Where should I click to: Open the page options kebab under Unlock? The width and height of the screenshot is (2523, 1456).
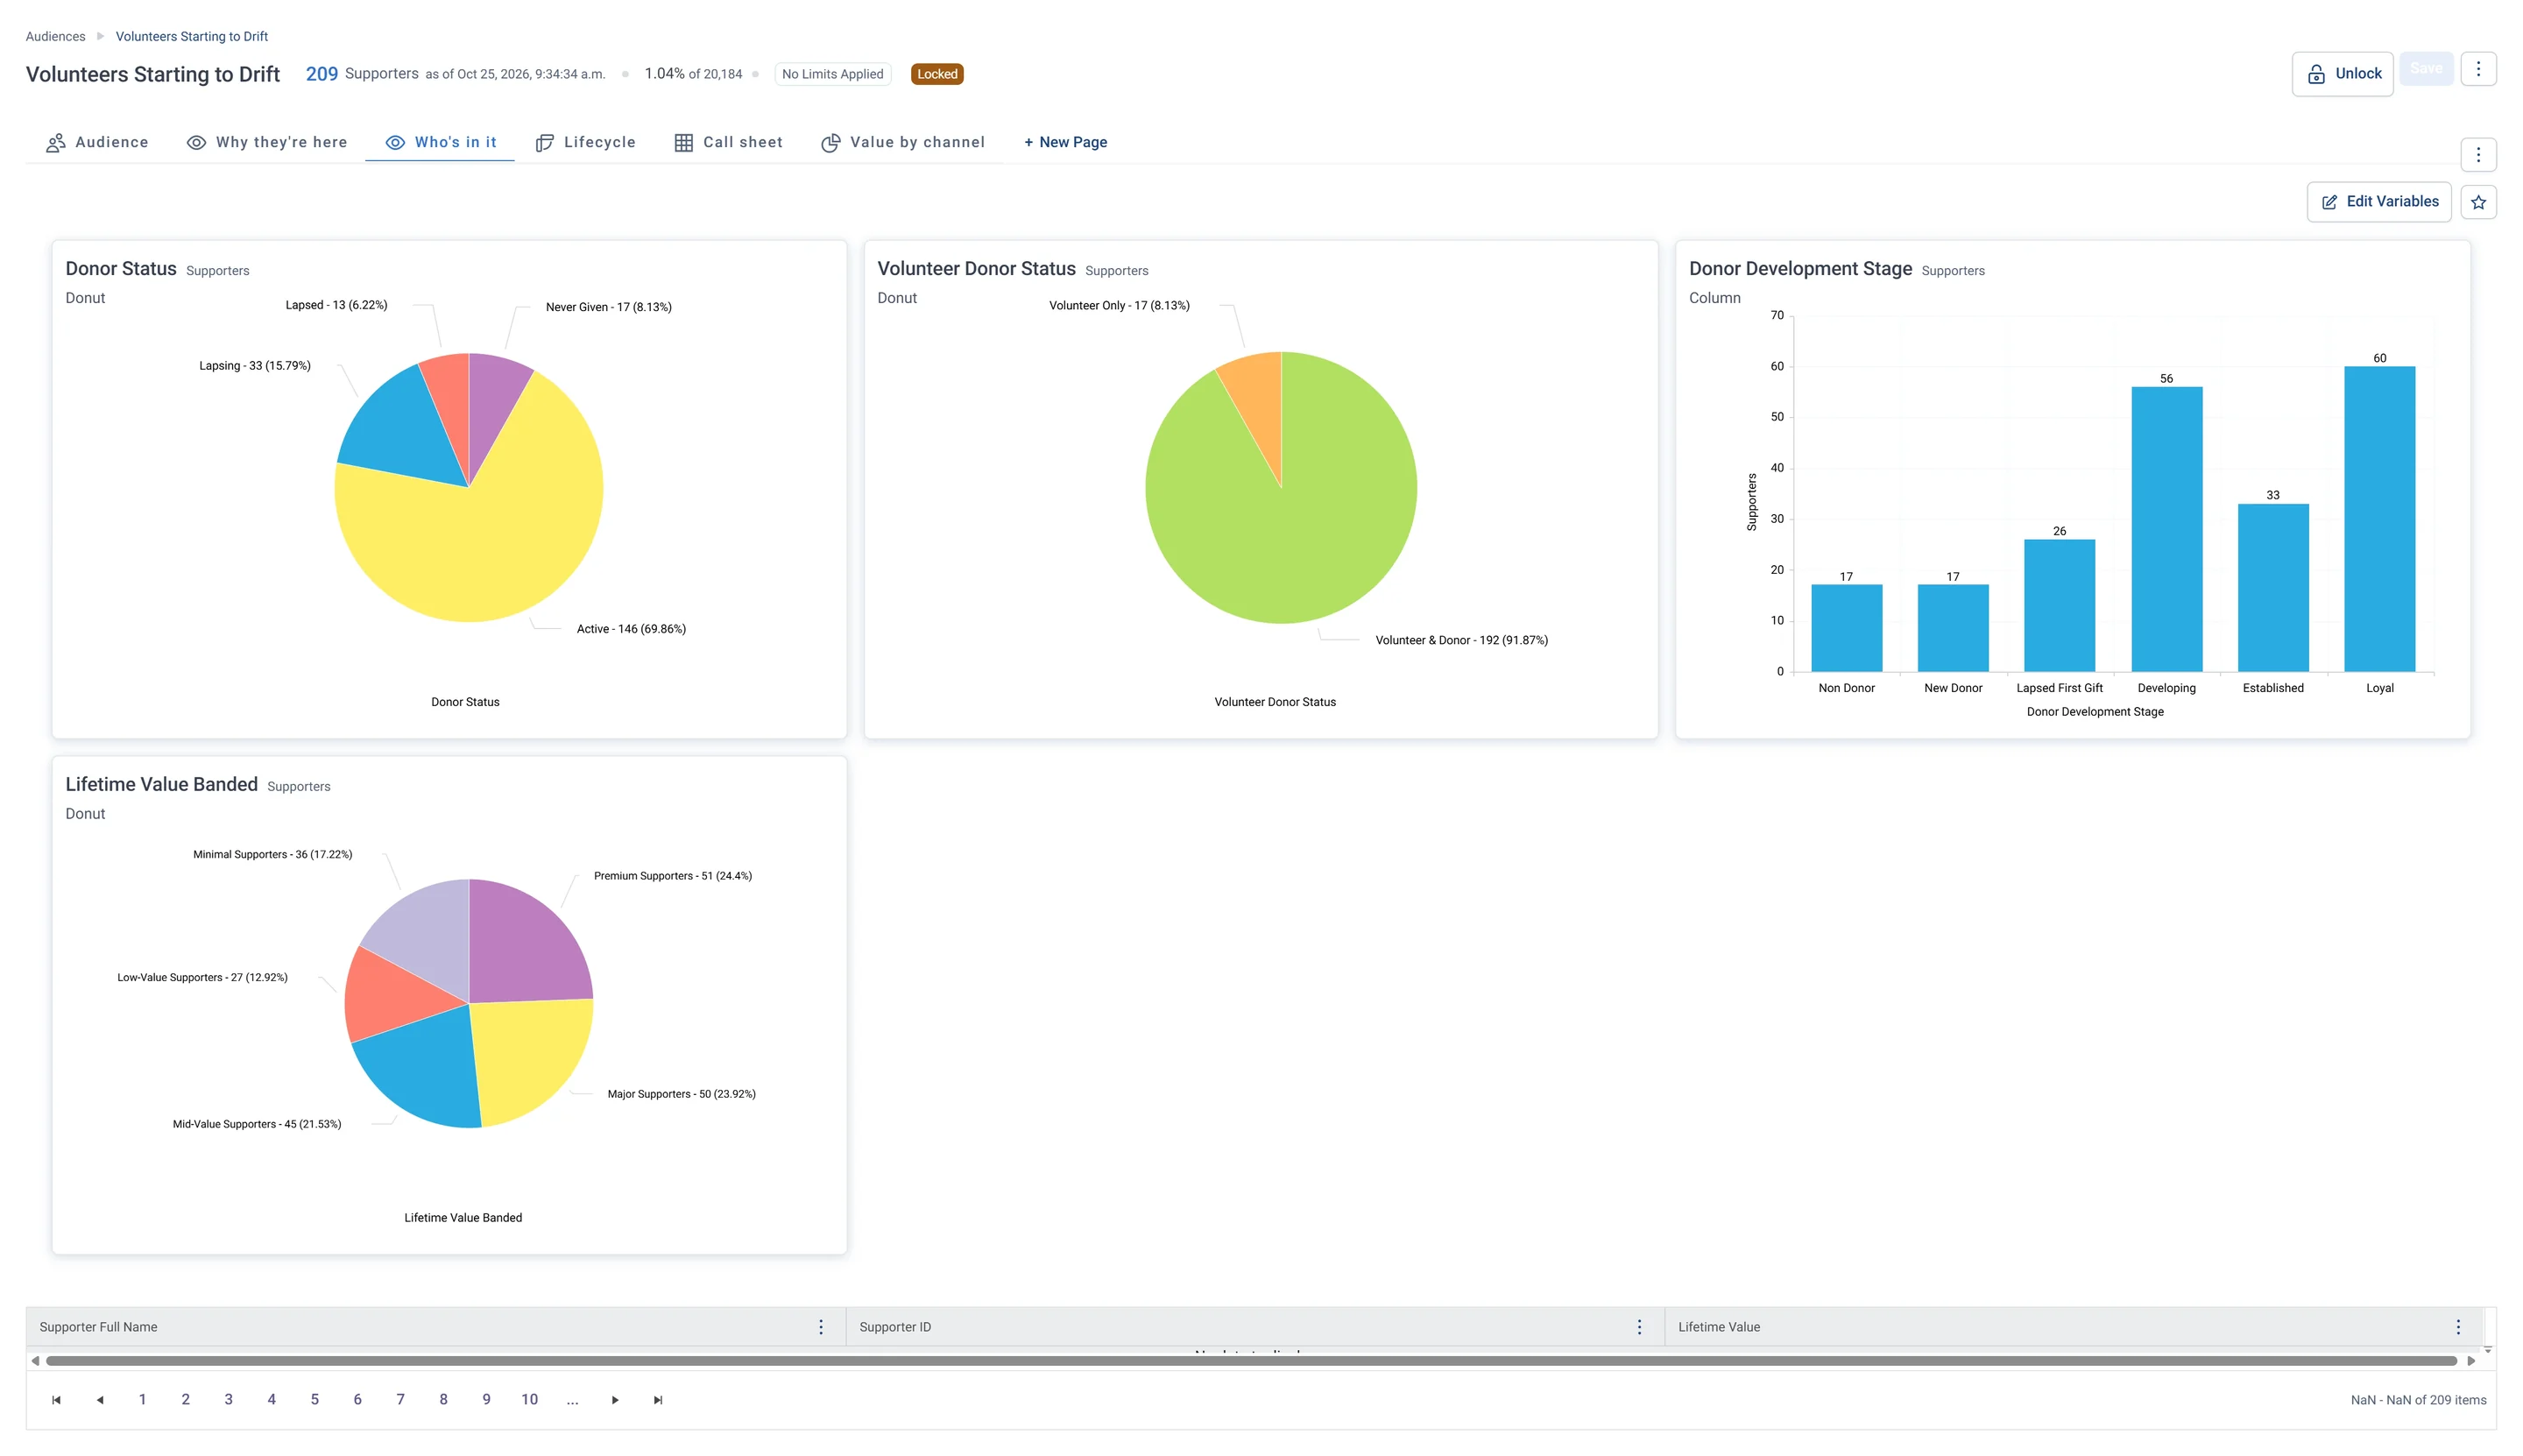pyautogui.click(x=2477, y=155)
